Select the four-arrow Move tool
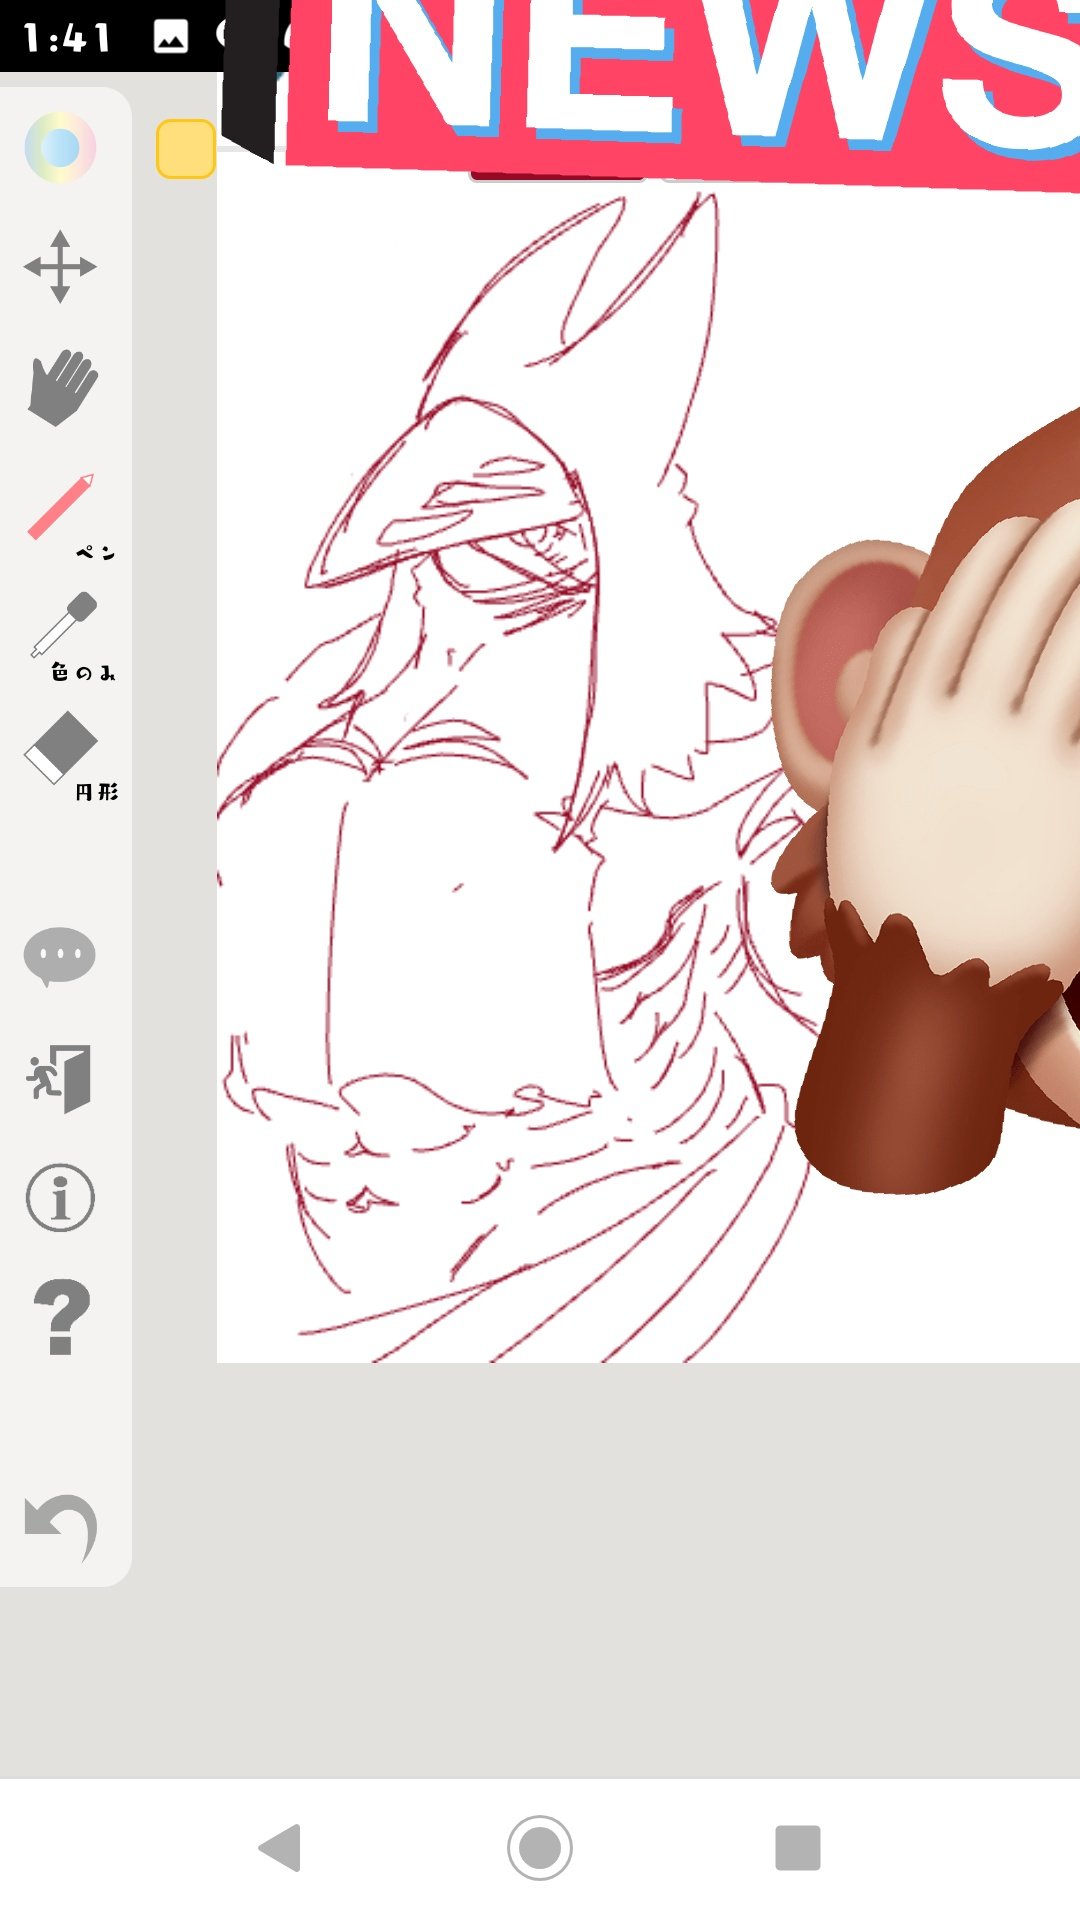Viewport: 1080px width, 1920px height. coord(60,267)
